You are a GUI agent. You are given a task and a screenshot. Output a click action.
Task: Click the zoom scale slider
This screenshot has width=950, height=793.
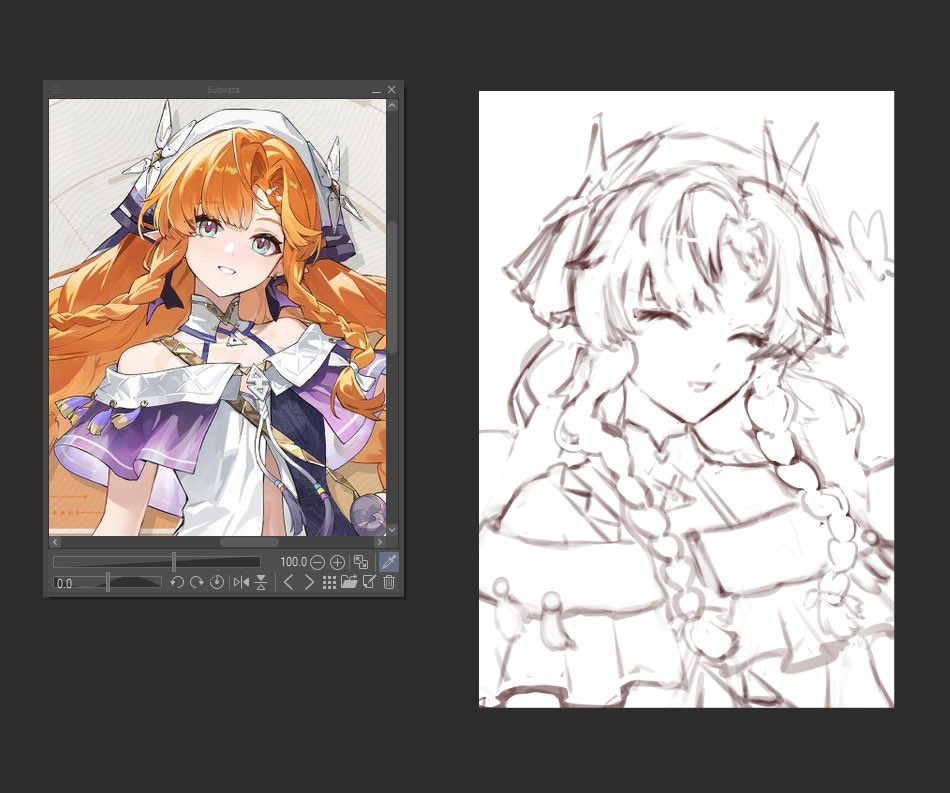click(157, 562)
